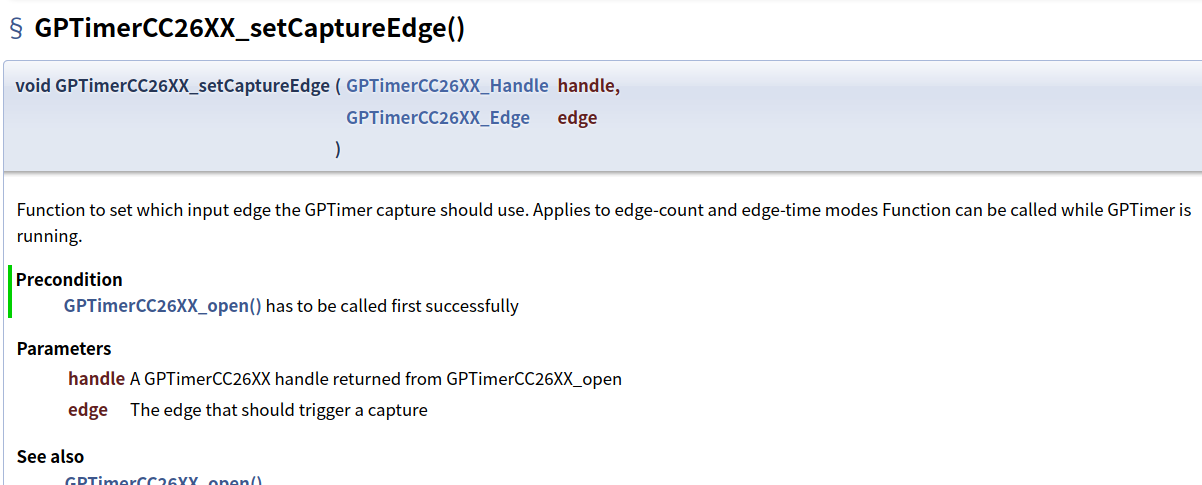Click the "handle" name in Parameters list

coord(96,379)
